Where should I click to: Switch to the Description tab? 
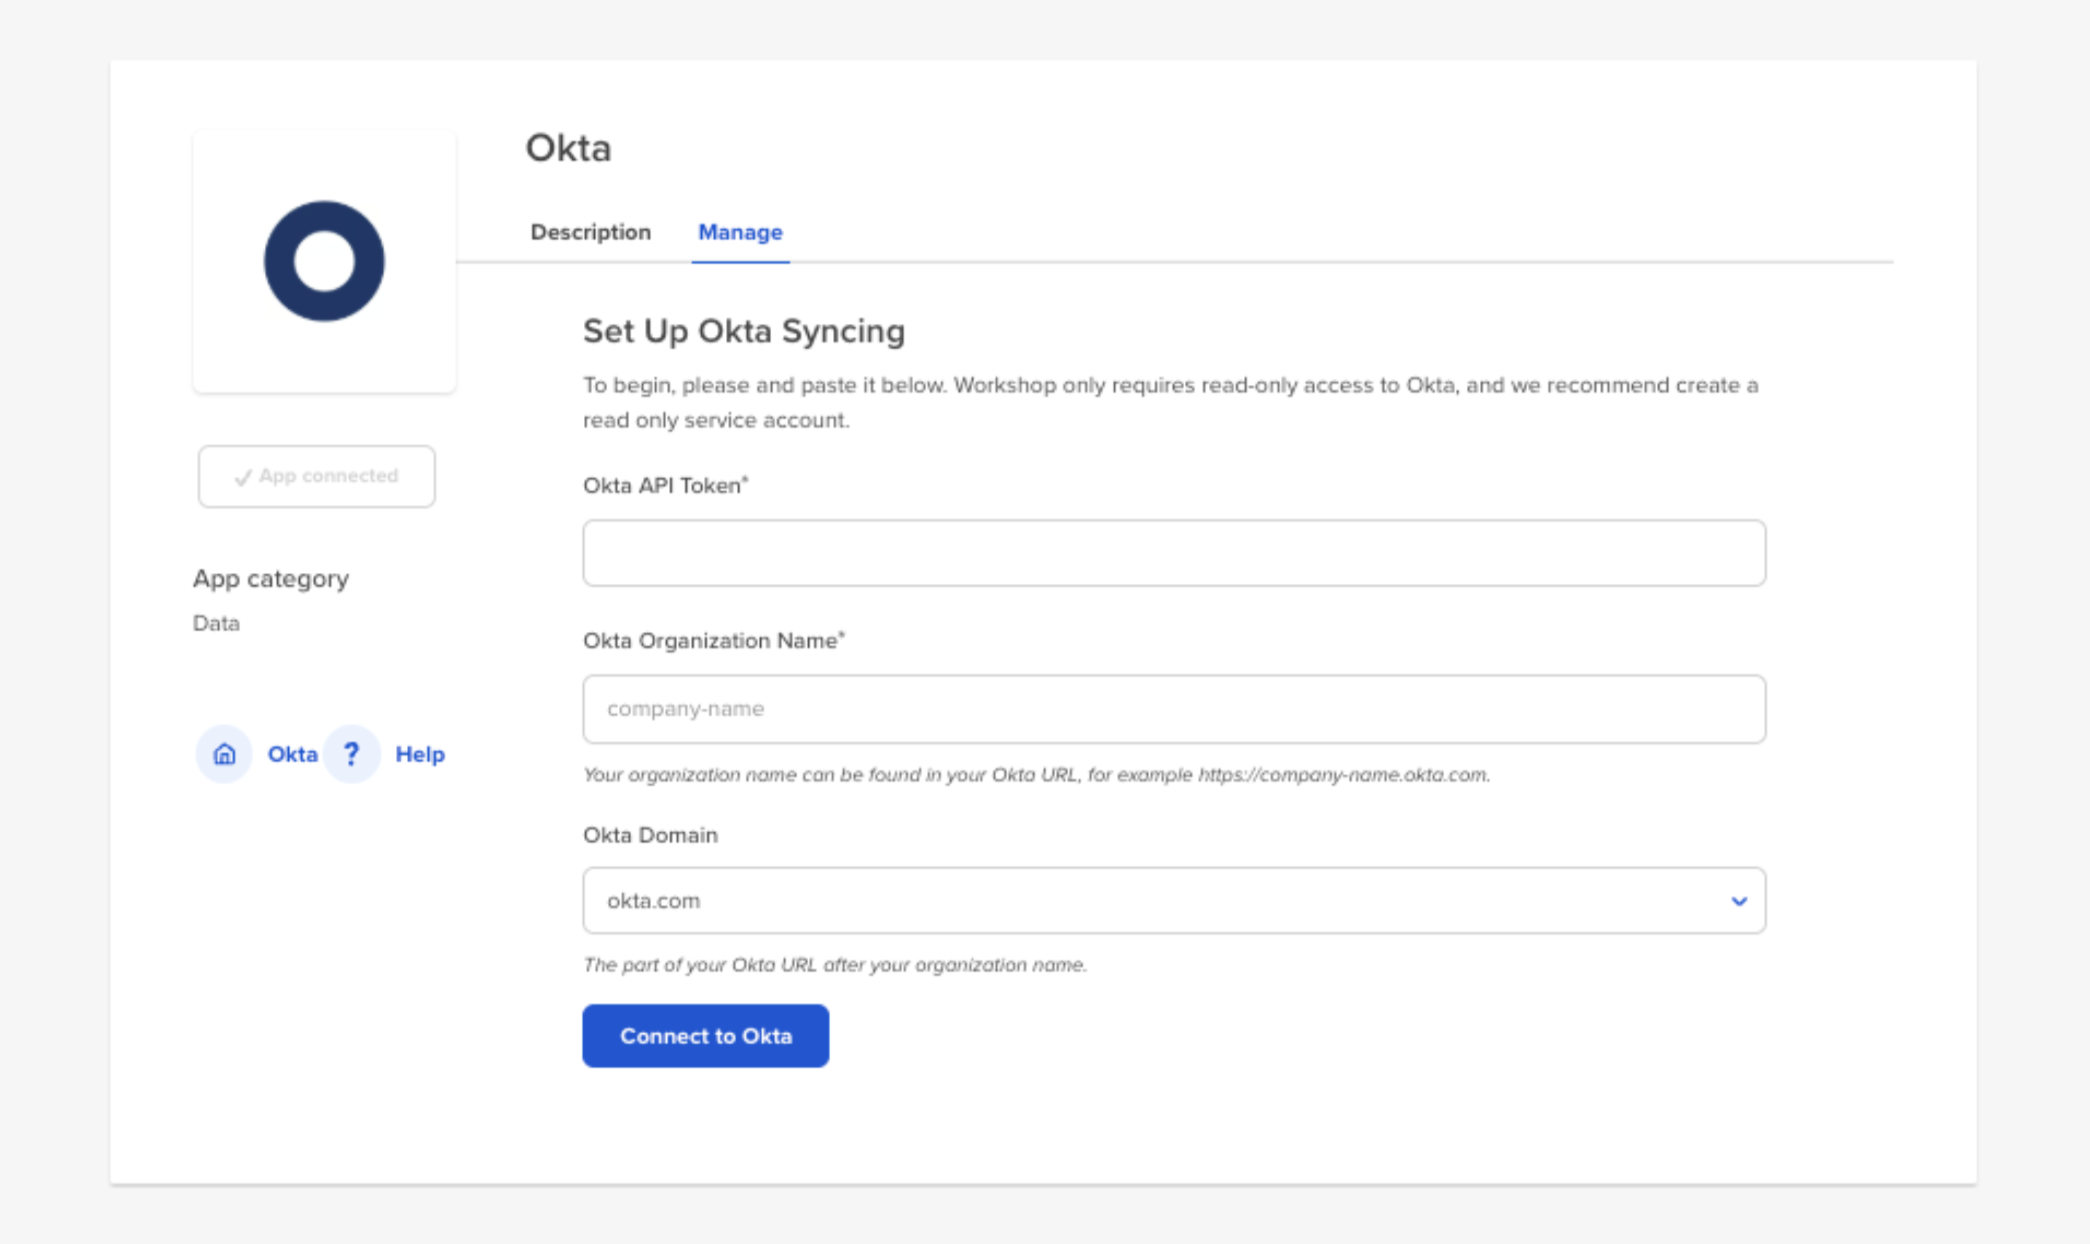pos(591,232)
